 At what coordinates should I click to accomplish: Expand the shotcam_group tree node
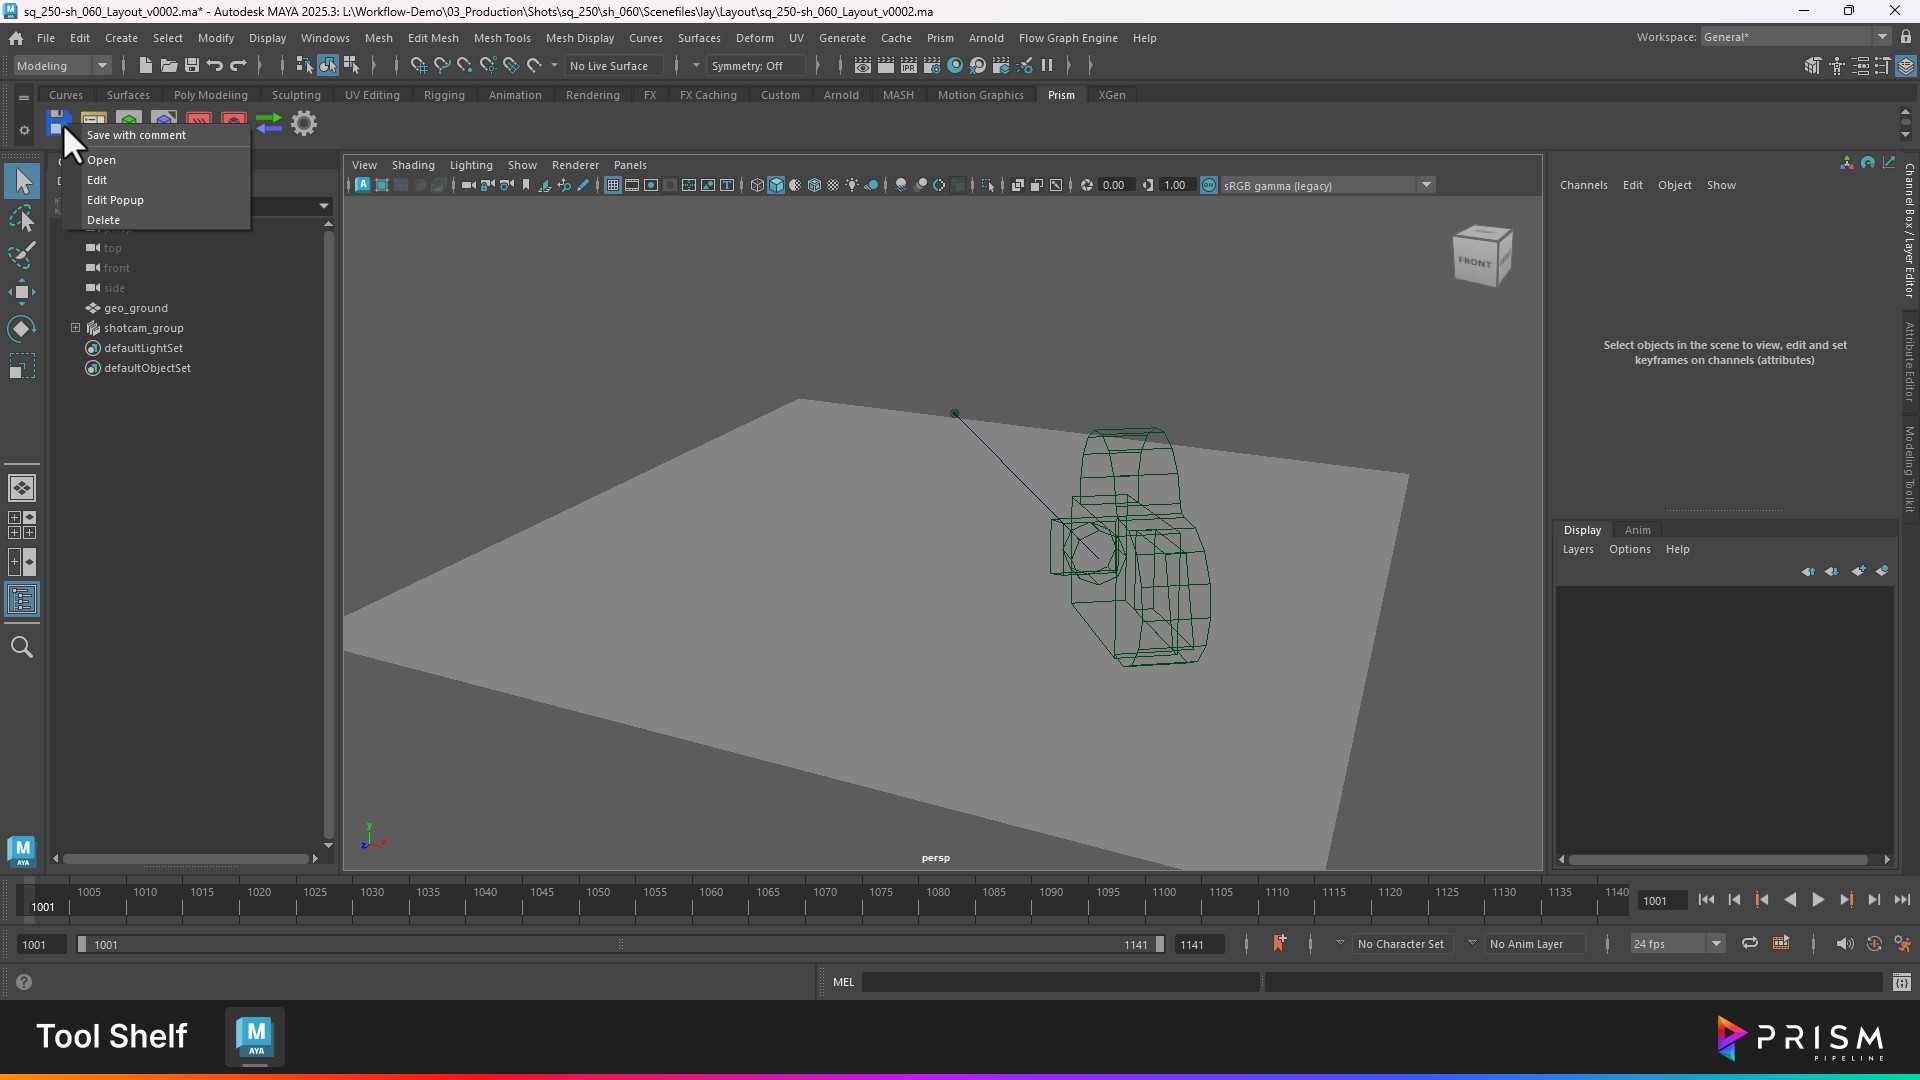click(75, 328)
